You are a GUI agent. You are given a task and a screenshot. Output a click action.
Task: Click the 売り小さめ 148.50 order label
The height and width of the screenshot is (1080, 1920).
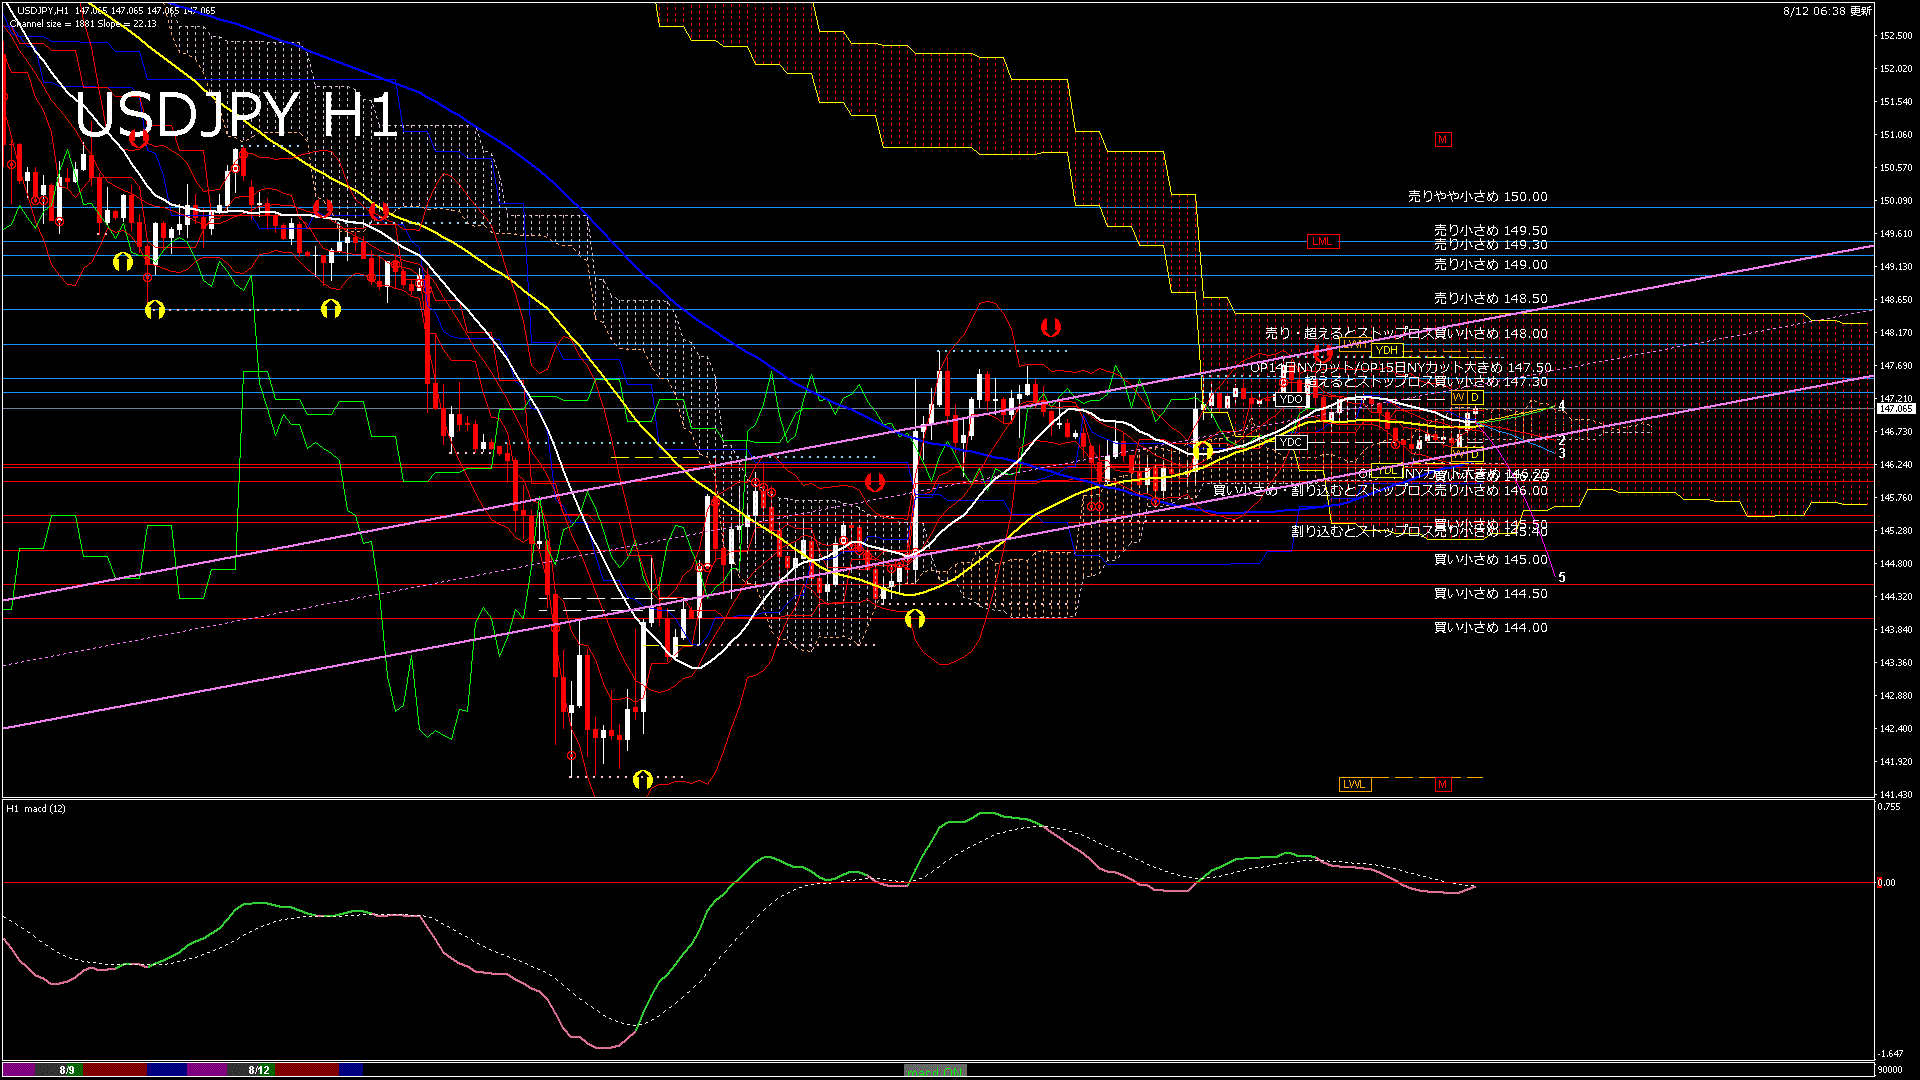pyautogui.click(x=1490, y=299)
